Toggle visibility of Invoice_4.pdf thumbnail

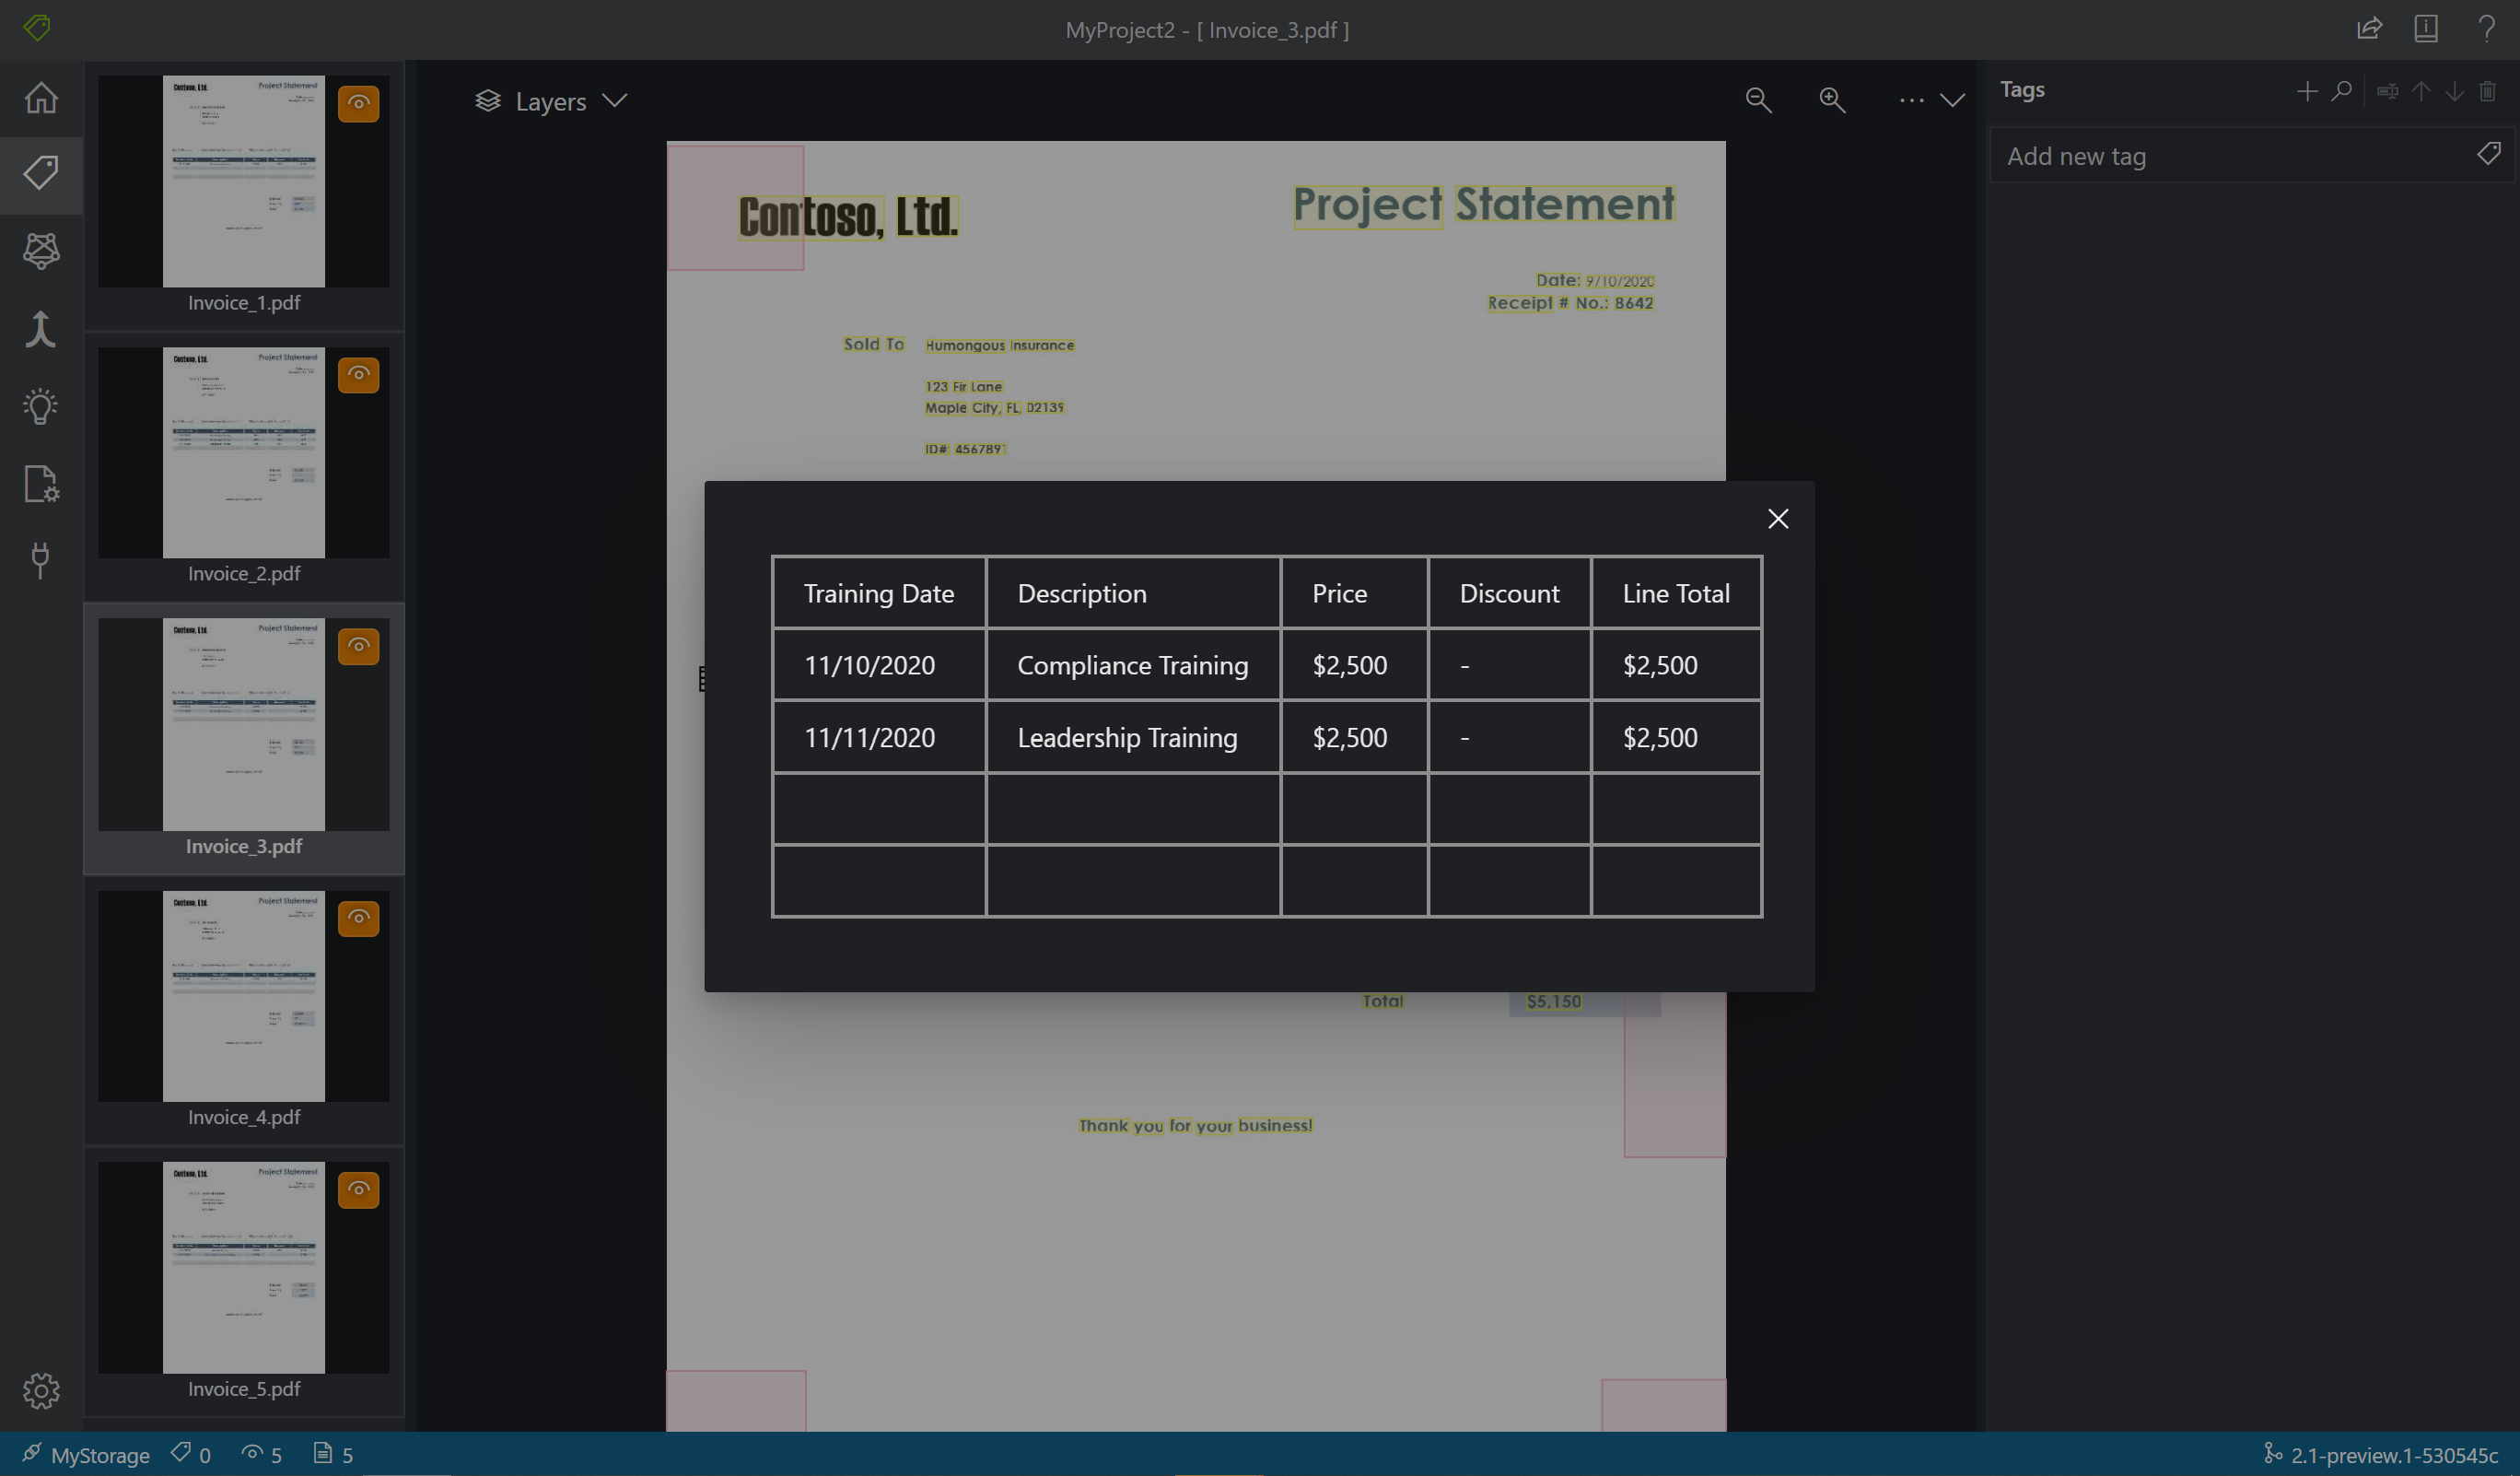tap(358, 918)
